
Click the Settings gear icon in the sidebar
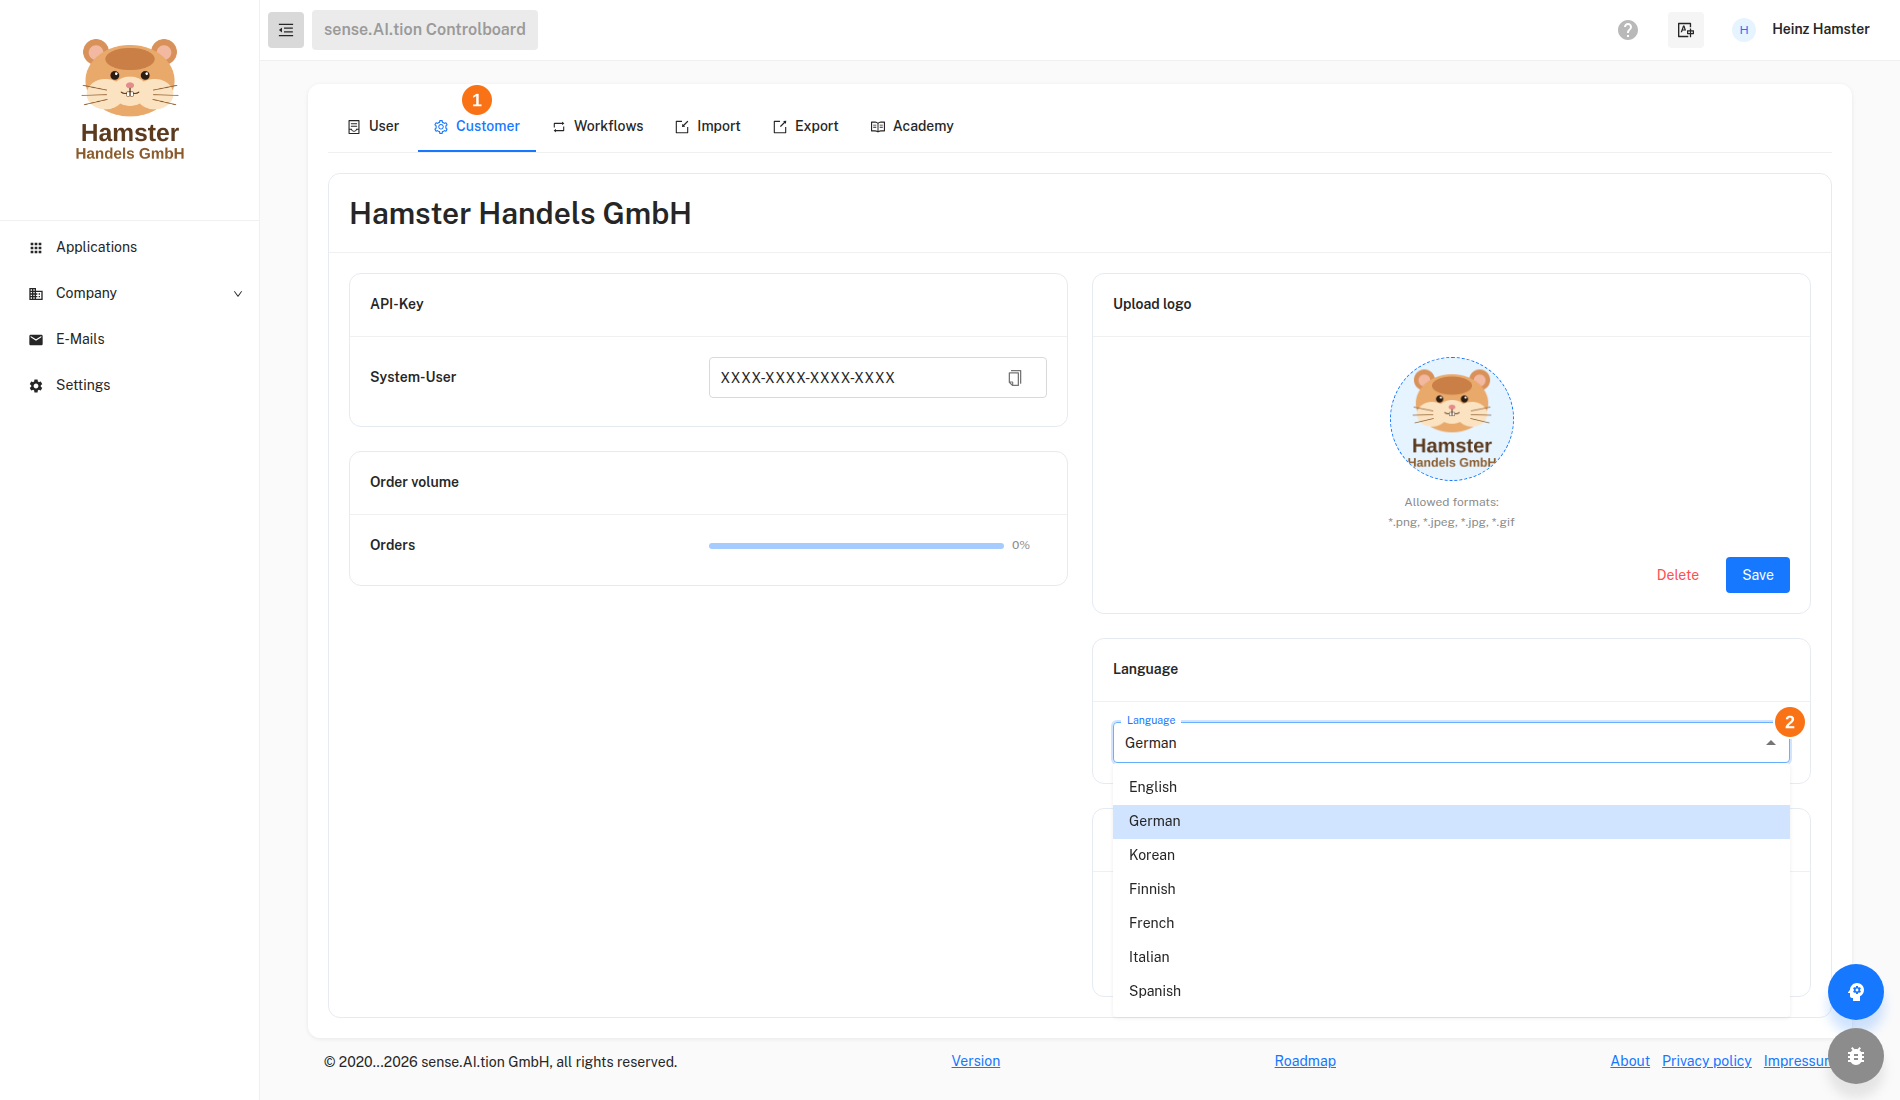point(36,386)
